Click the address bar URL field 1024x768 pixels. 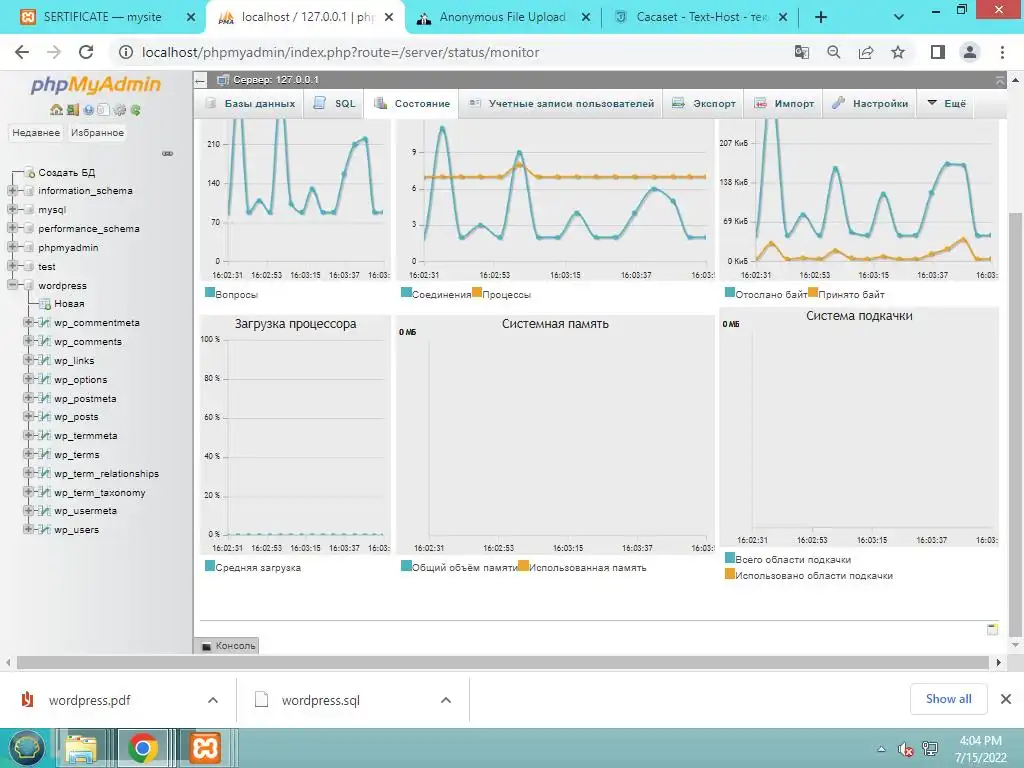(x=457, y=52)
